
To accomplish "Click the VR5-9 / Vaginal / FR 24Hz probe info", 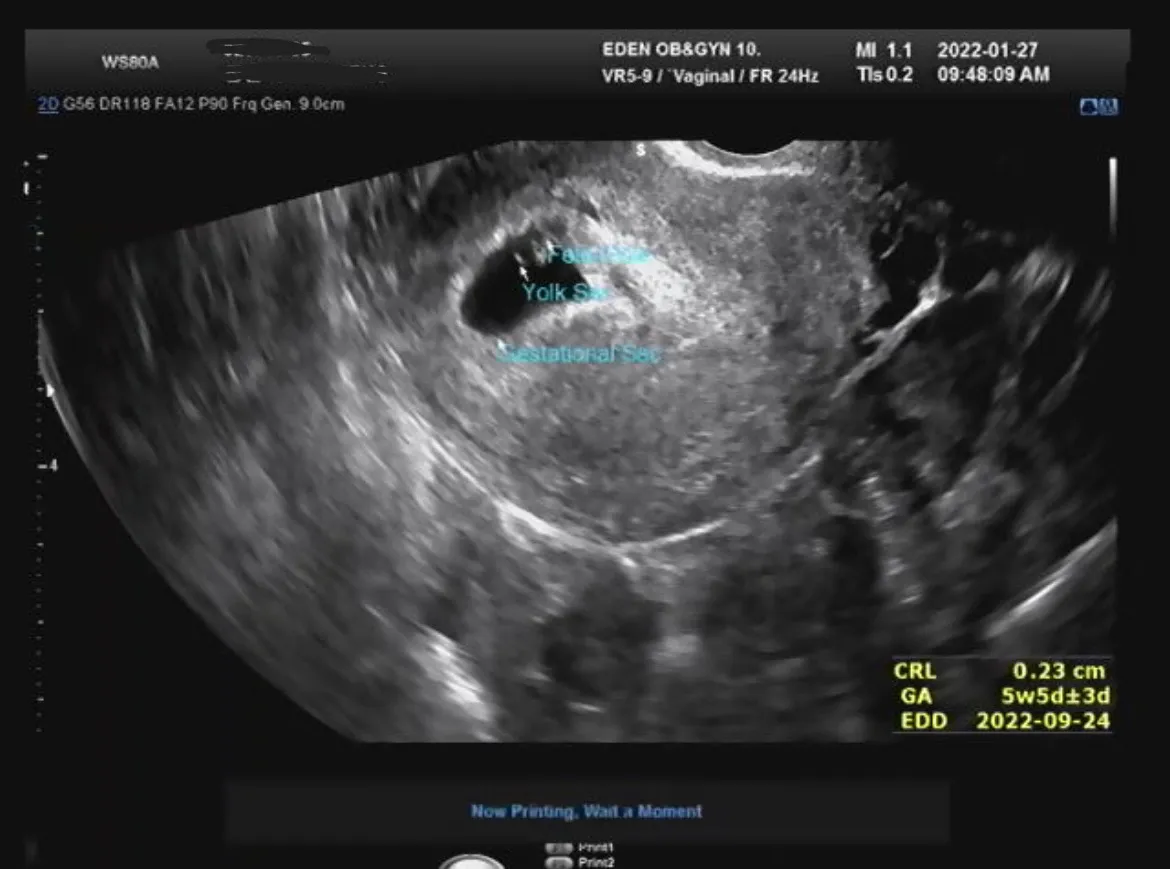I will pyautogui.click(x=710, y=75).
